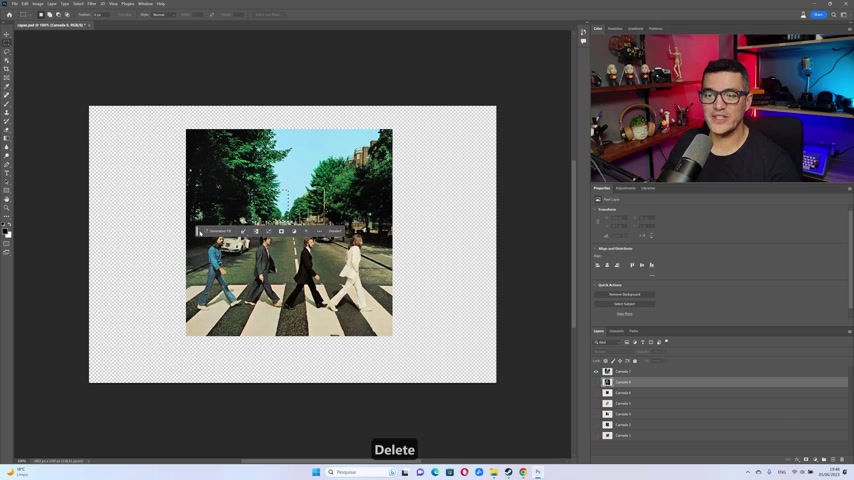Open the Filter menu

click(92, 4)
